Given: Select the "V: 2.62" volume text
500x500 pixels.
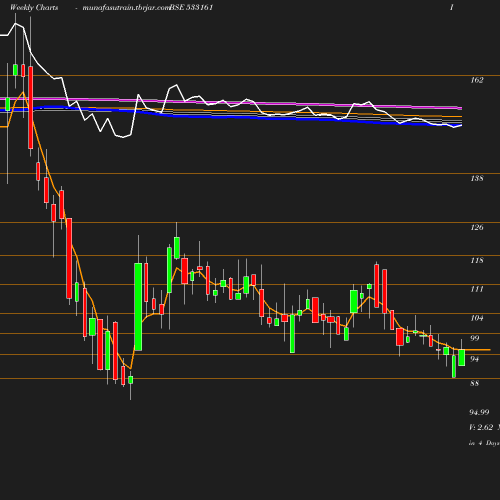Looking at the screenshot, I should point(481,427).
